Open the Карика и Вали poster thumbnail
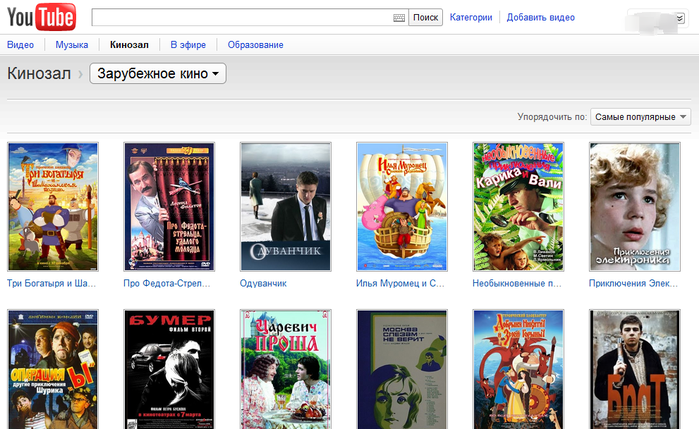 tap(518, 206)
